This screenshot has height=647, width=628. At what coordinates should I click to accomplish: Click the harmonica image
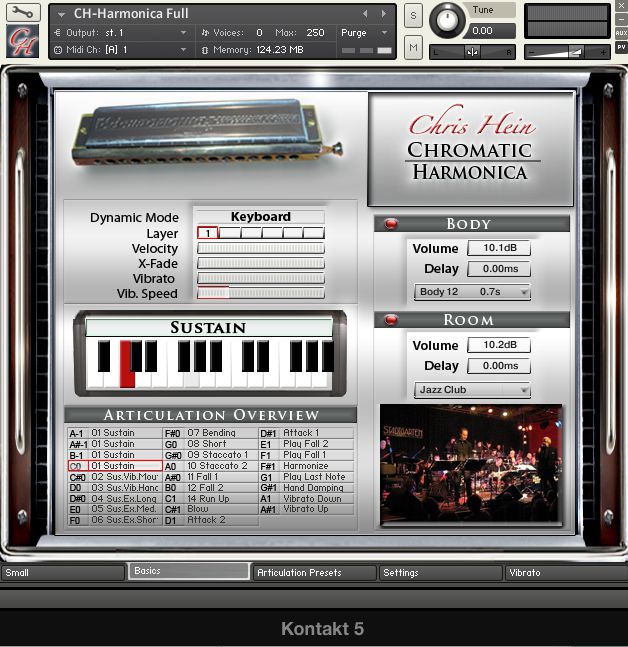coord(208,135)
